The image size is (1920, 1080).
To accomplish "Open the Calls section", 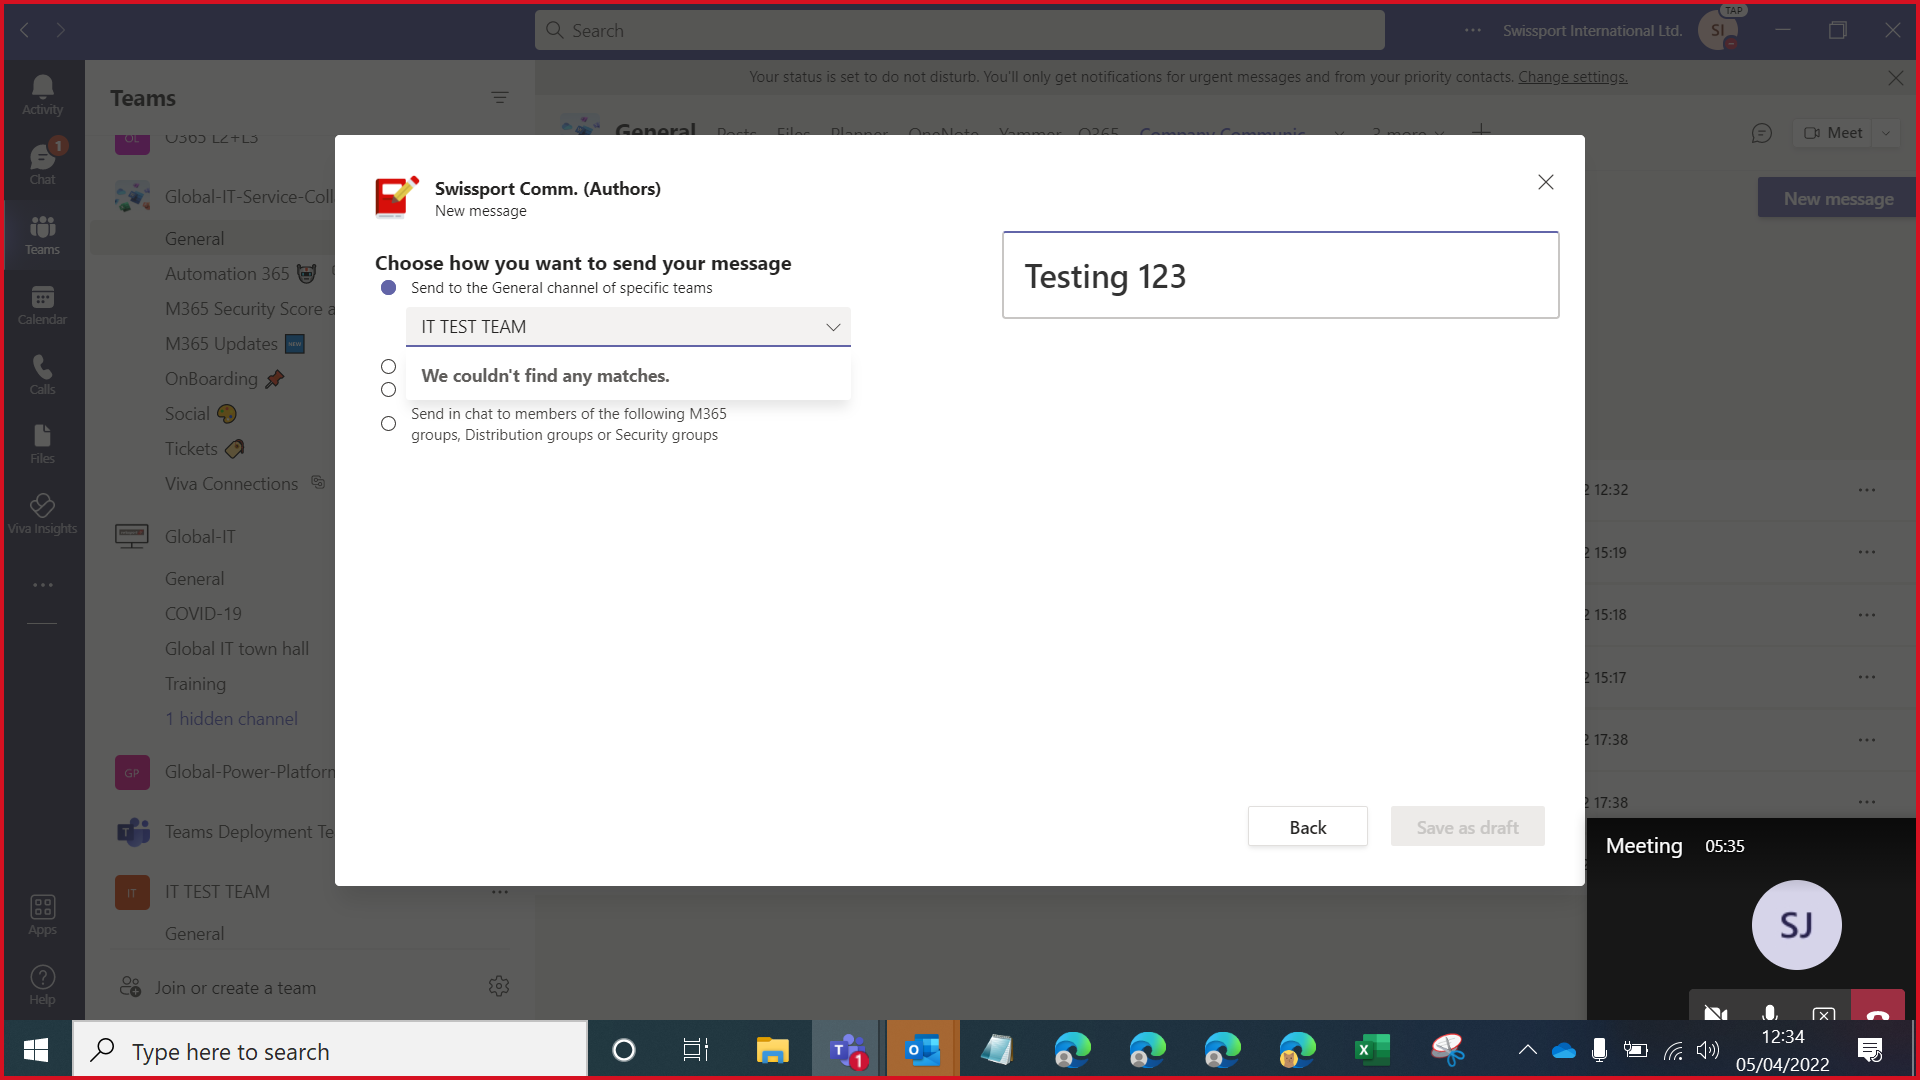I will pos(42,375).
